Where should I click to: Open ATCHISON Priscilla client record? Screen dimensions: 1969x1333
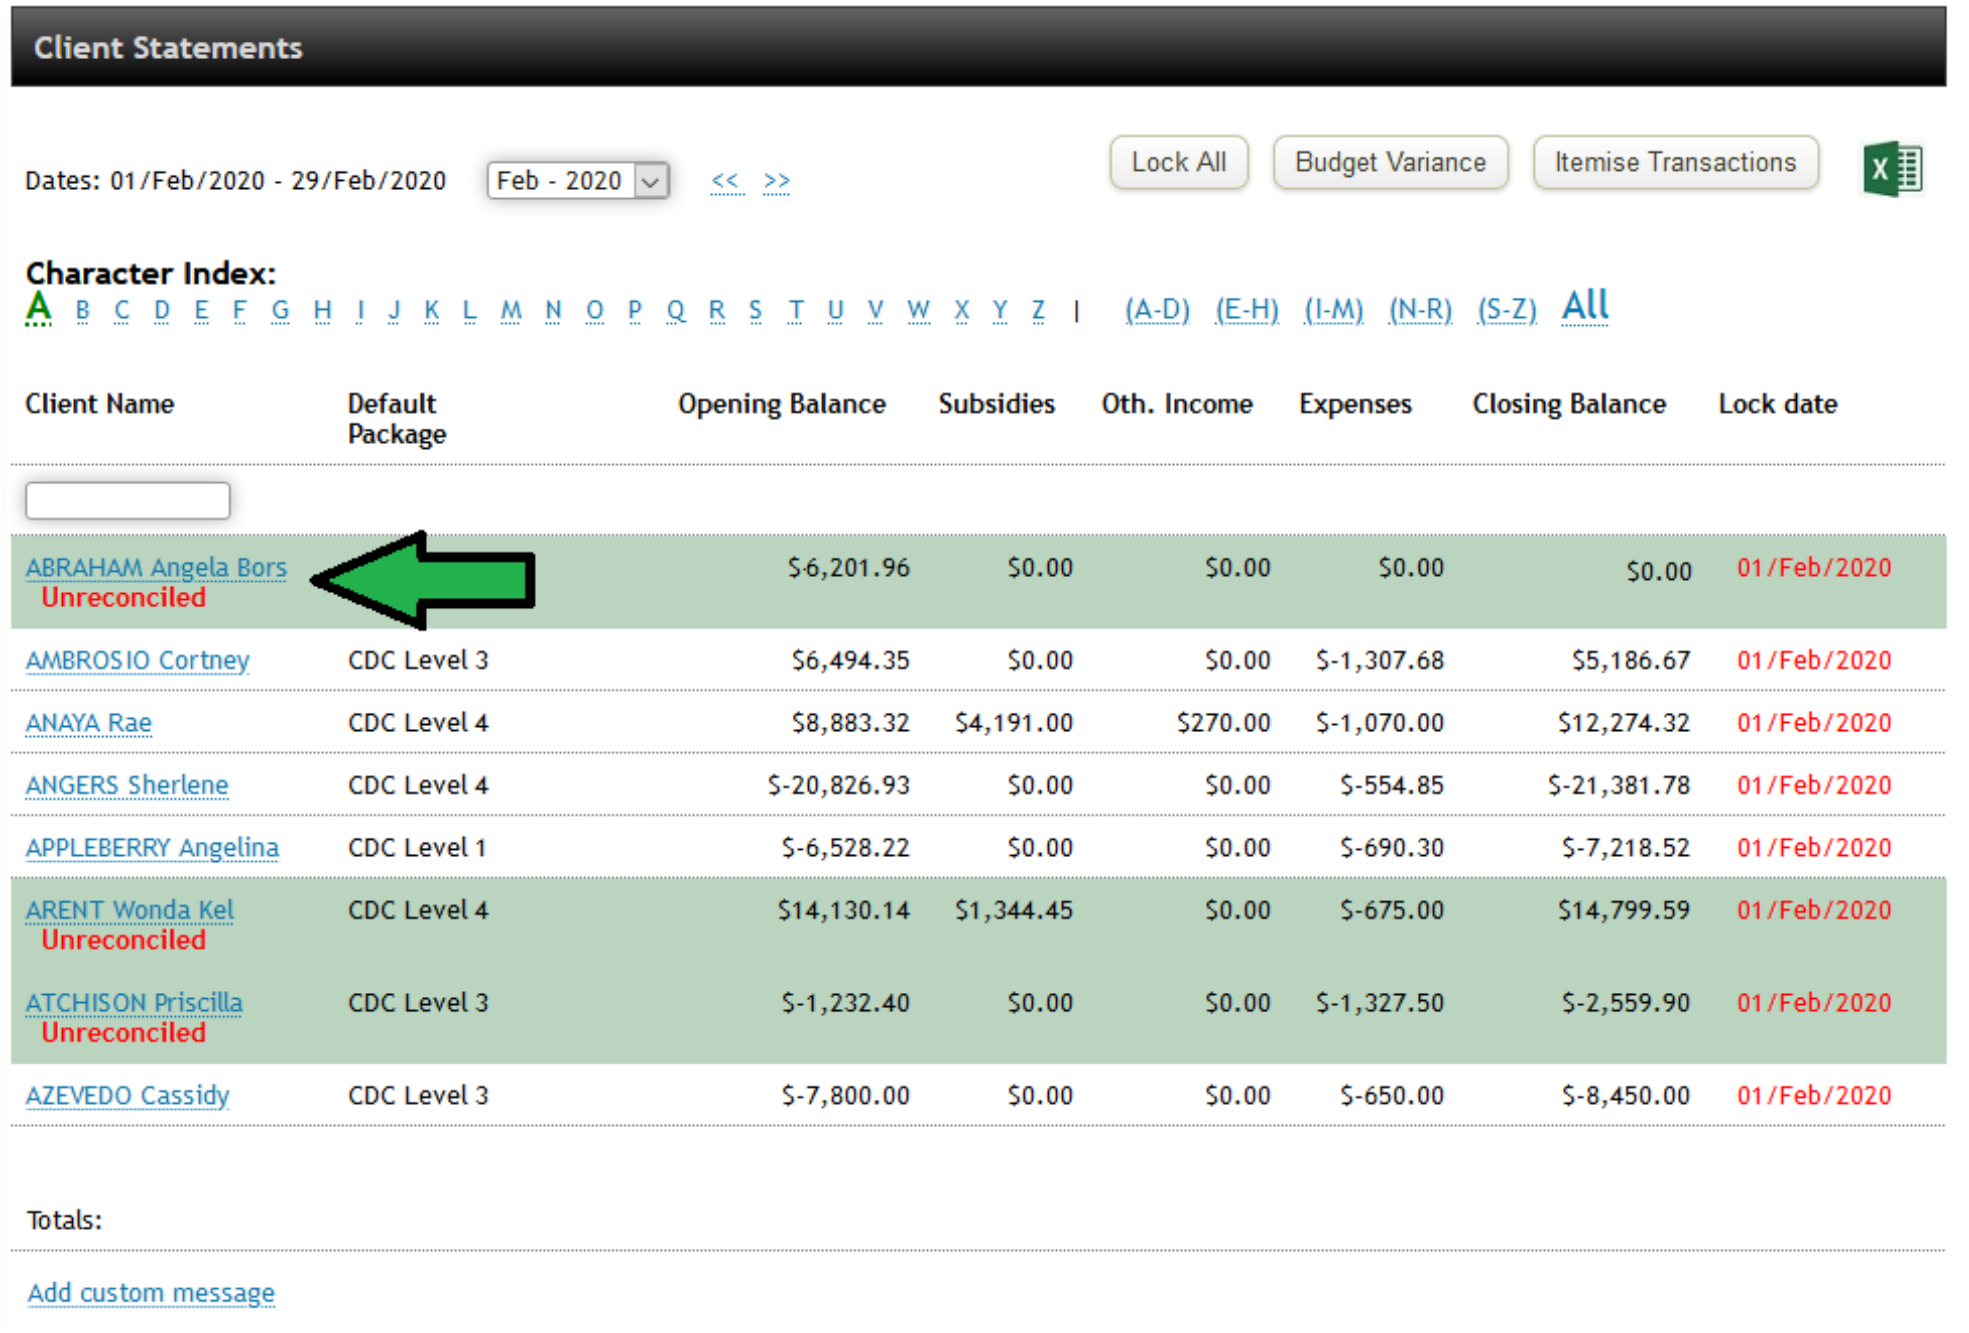tap(133, 1002)
